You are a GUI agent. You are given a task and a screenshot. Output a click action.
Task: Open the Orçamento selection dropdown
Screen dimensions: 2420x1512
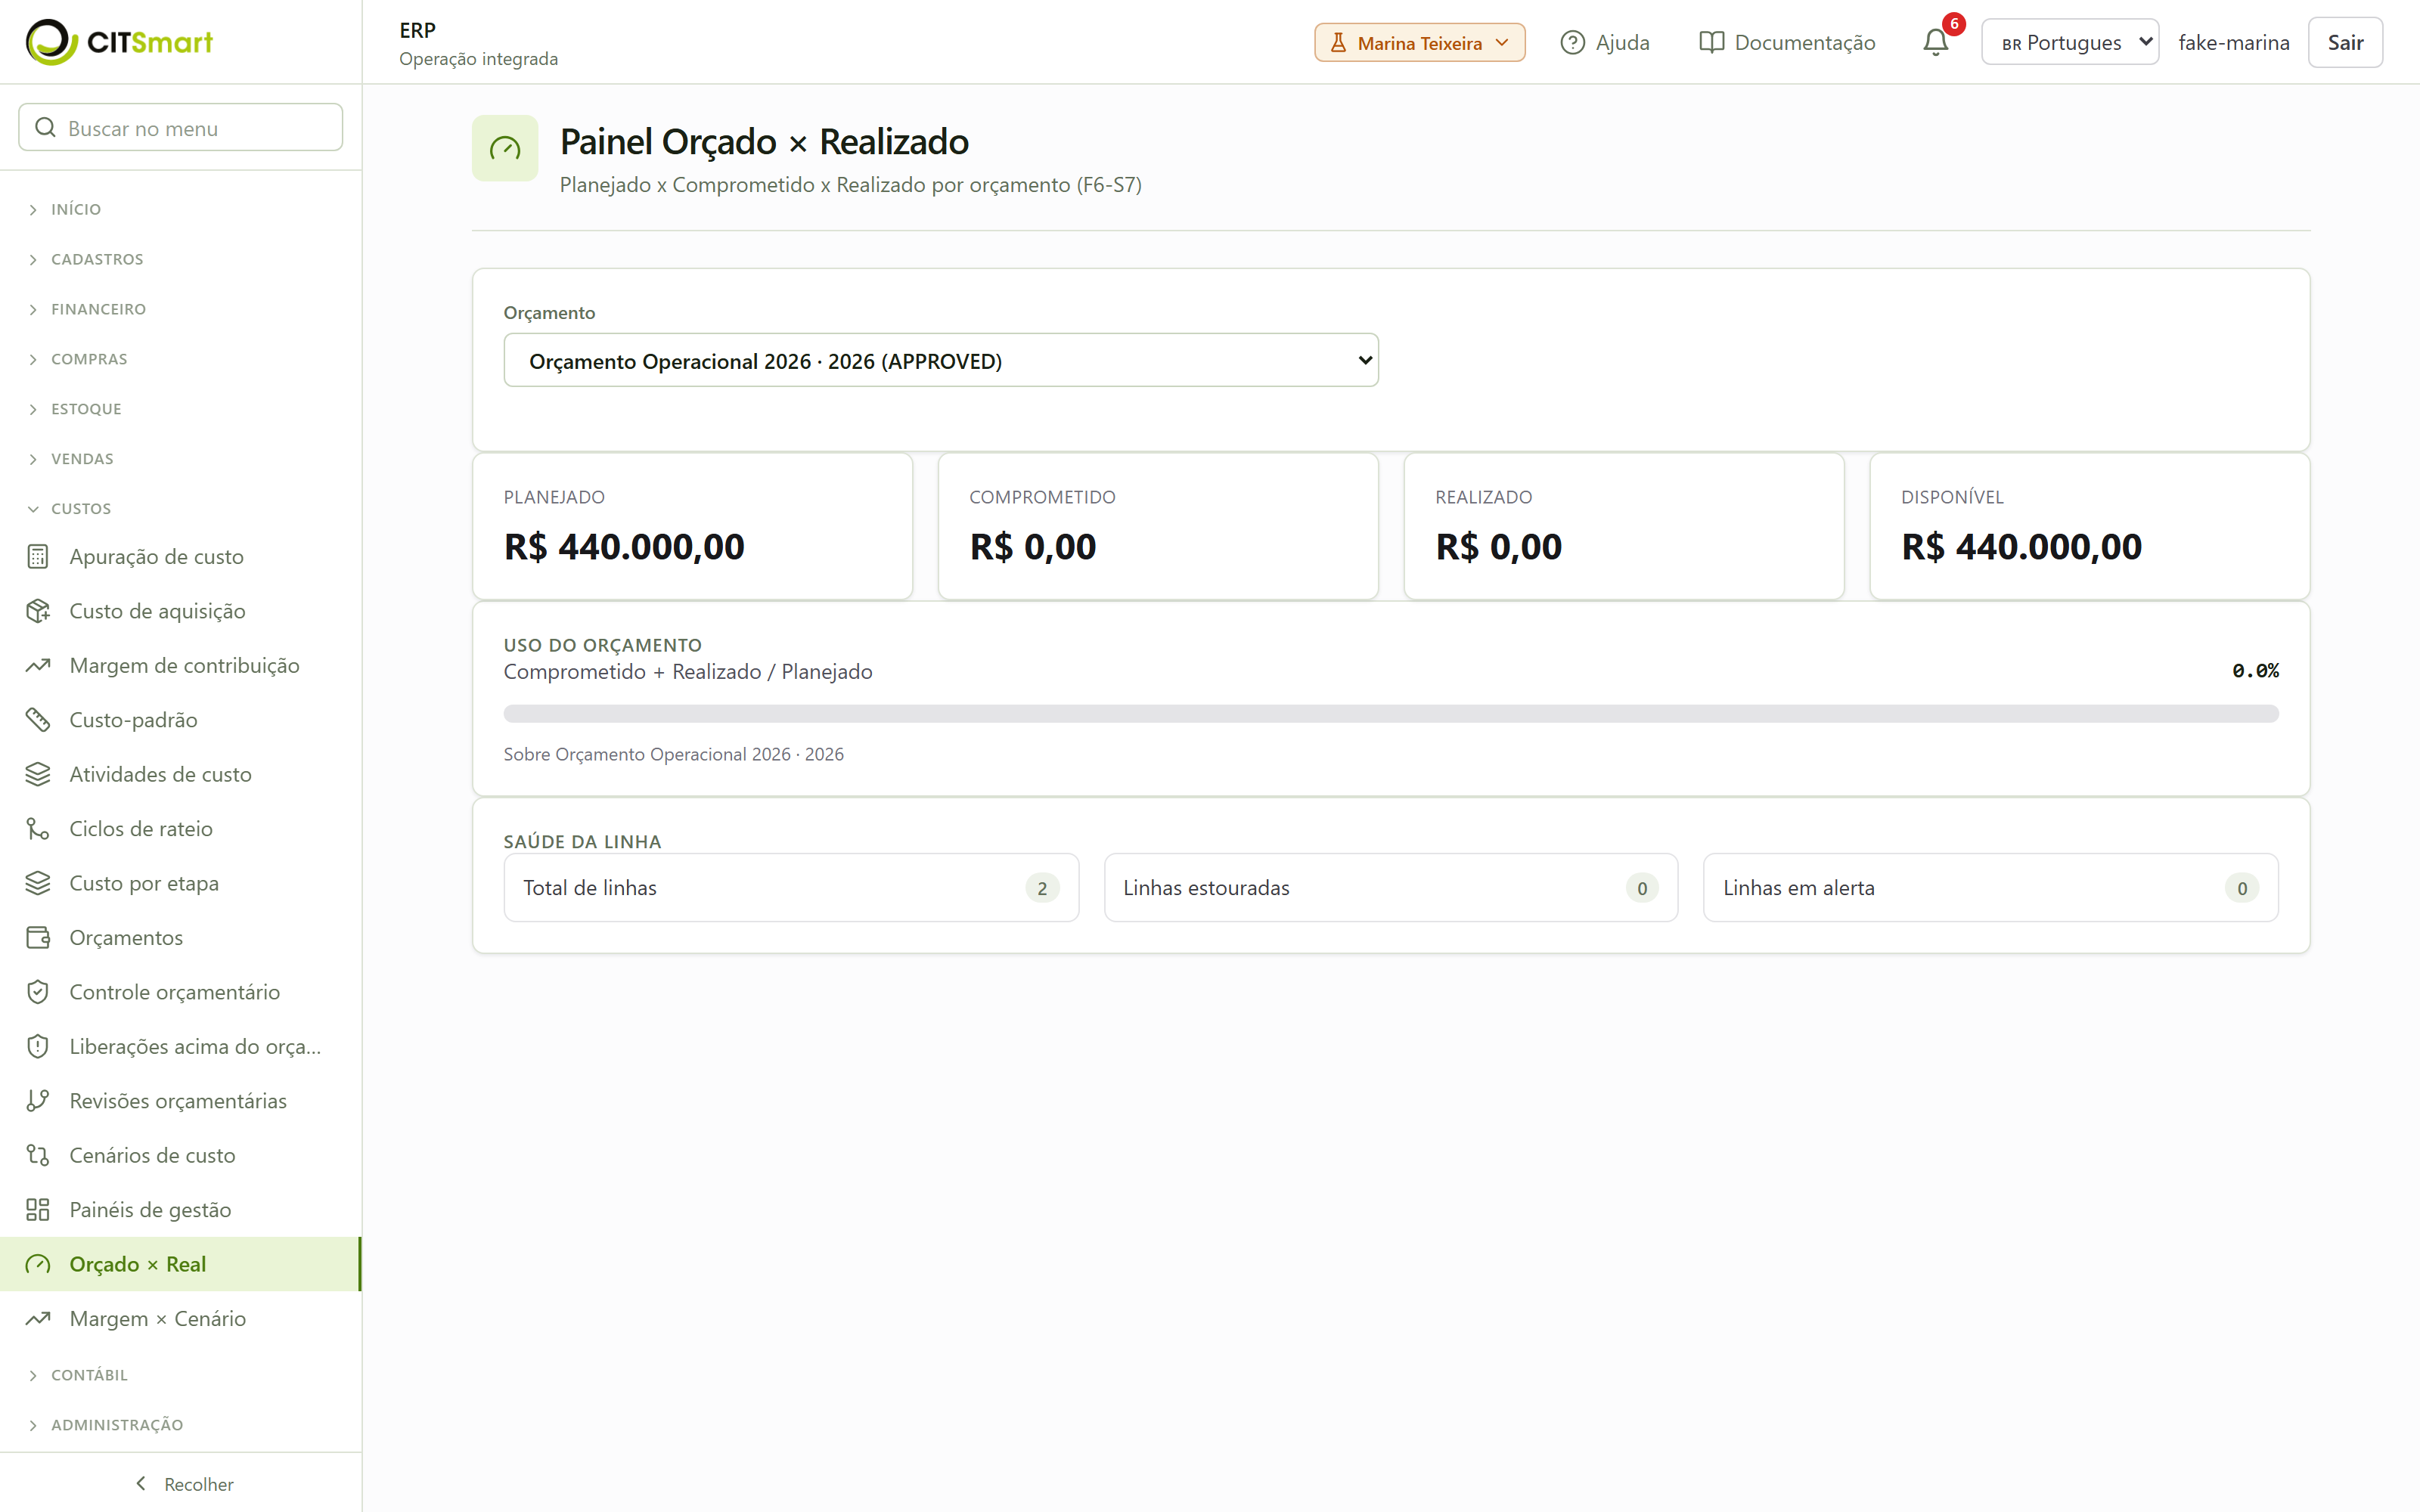point(941,361)
